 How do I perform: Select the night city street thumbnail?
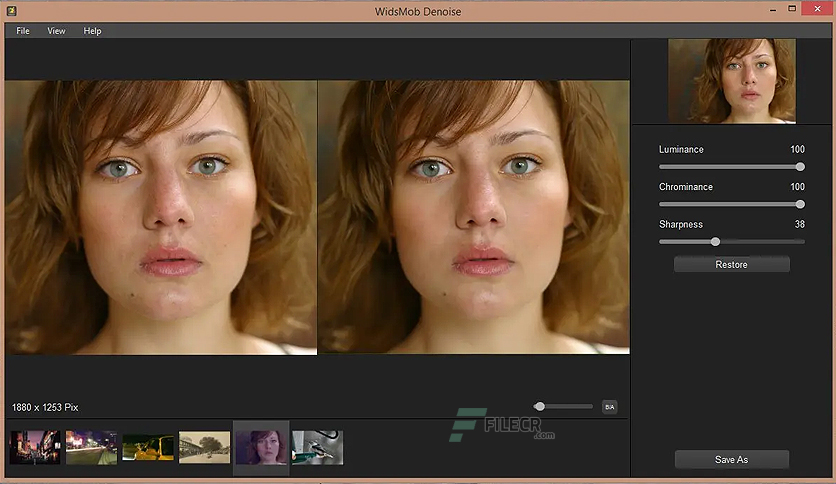[x=35, y=447]
